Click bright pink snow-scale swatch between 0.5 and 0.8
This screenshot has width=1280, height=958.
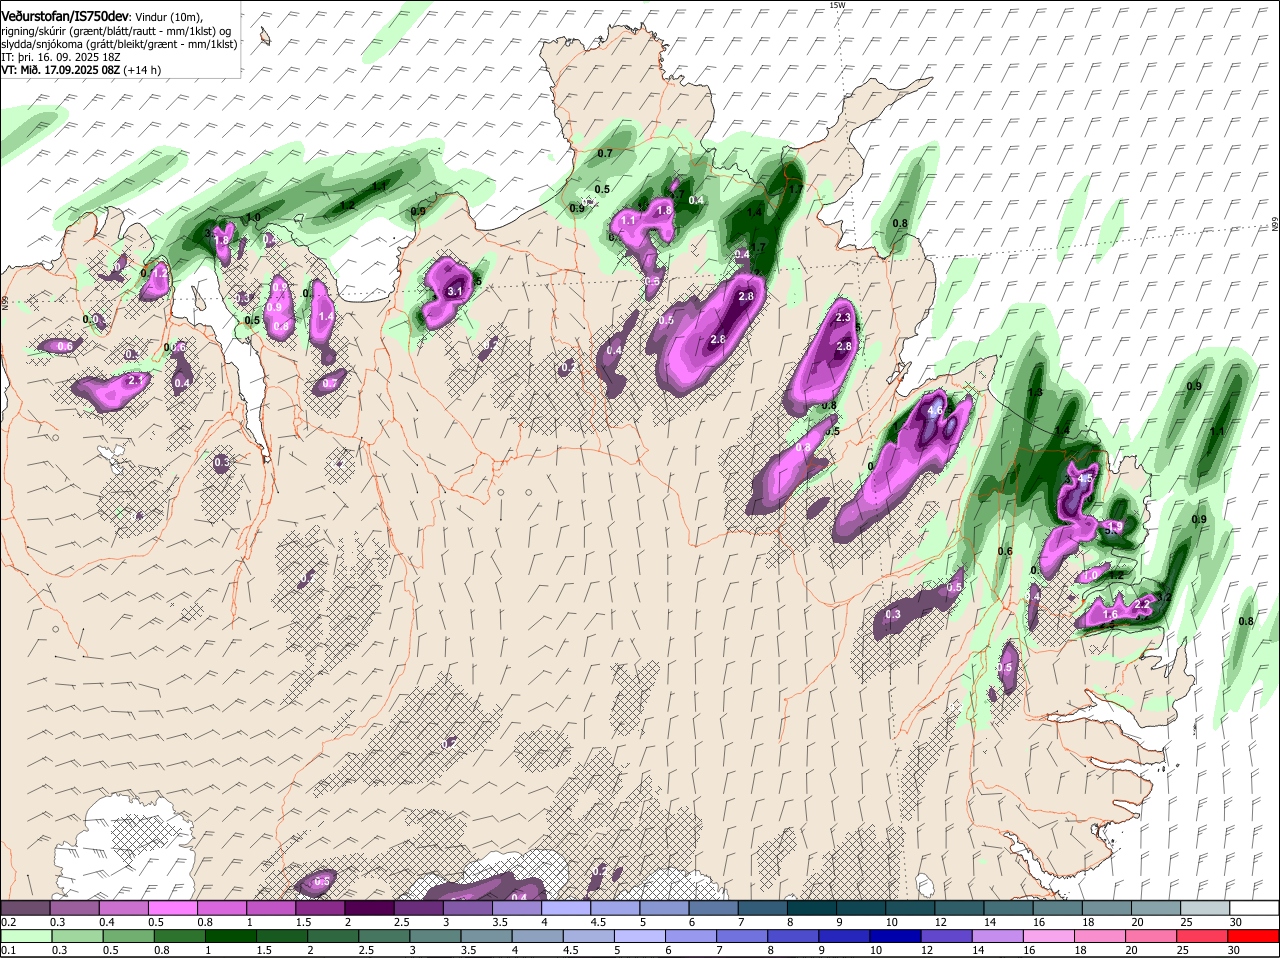click(x=172, y=907)
